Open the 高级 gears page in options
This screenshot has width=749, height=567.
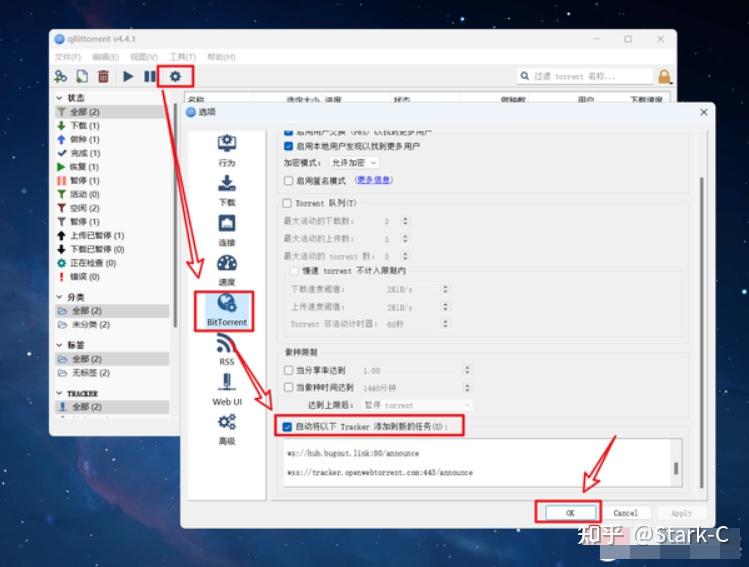point(226,429)
